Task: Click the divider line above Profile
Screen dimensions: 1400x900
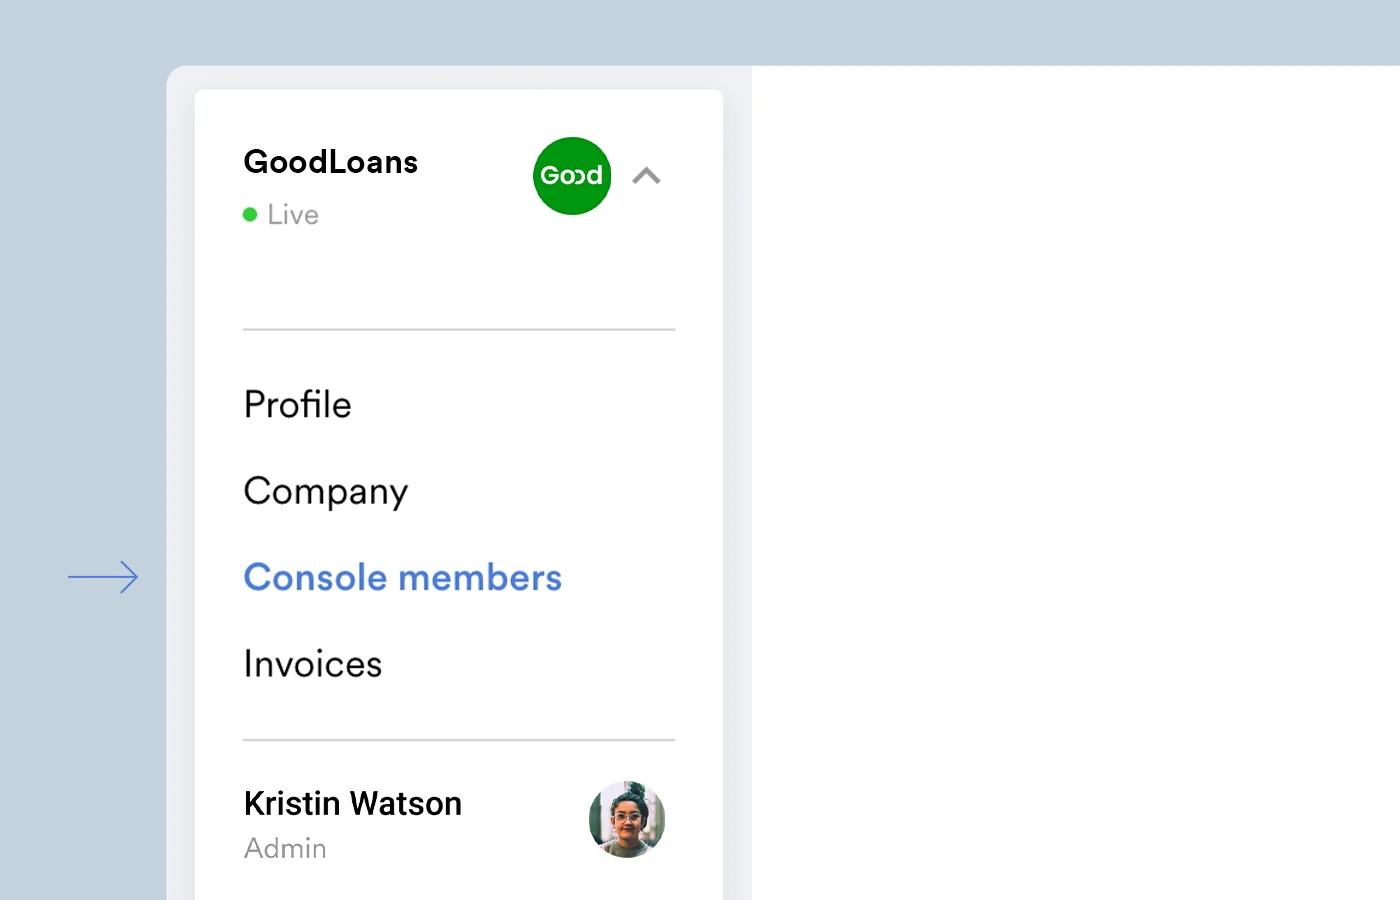Action: coord(459,329)
